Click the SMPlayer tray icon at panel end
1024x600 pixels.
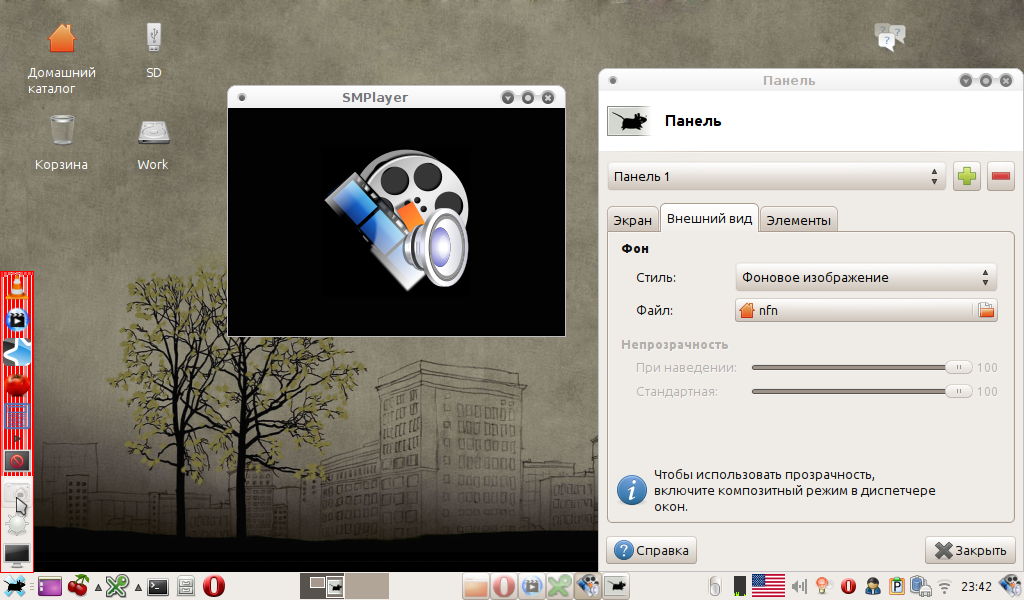(1010, 586)
